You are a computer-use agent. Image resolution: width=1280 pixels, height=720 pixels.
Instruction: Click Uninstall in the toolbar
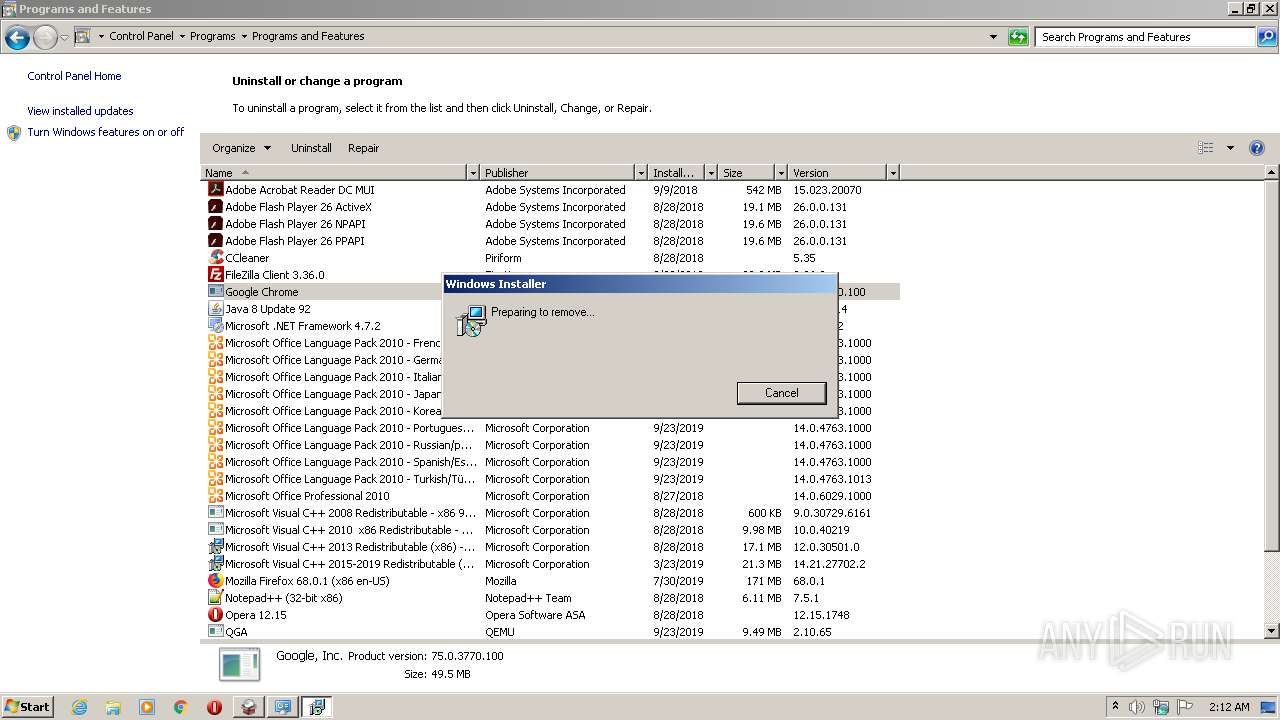(311, 148)
